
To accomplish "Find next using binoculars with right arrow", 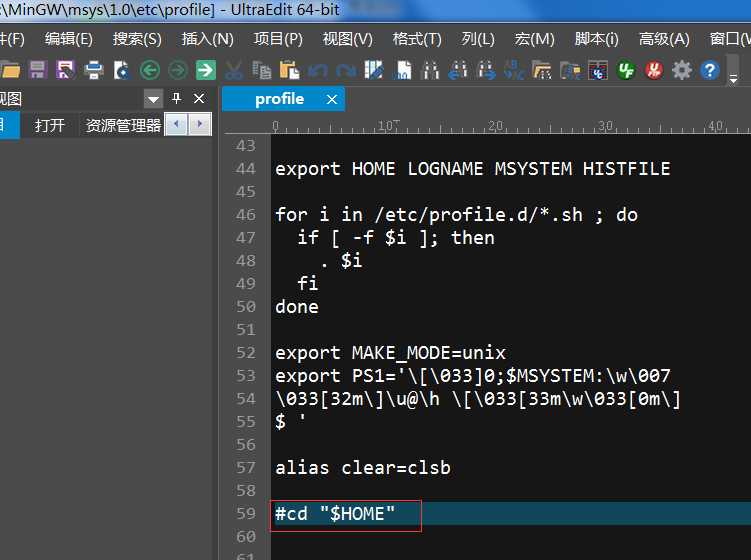I will pyautogui.click(x=486, y=70).
